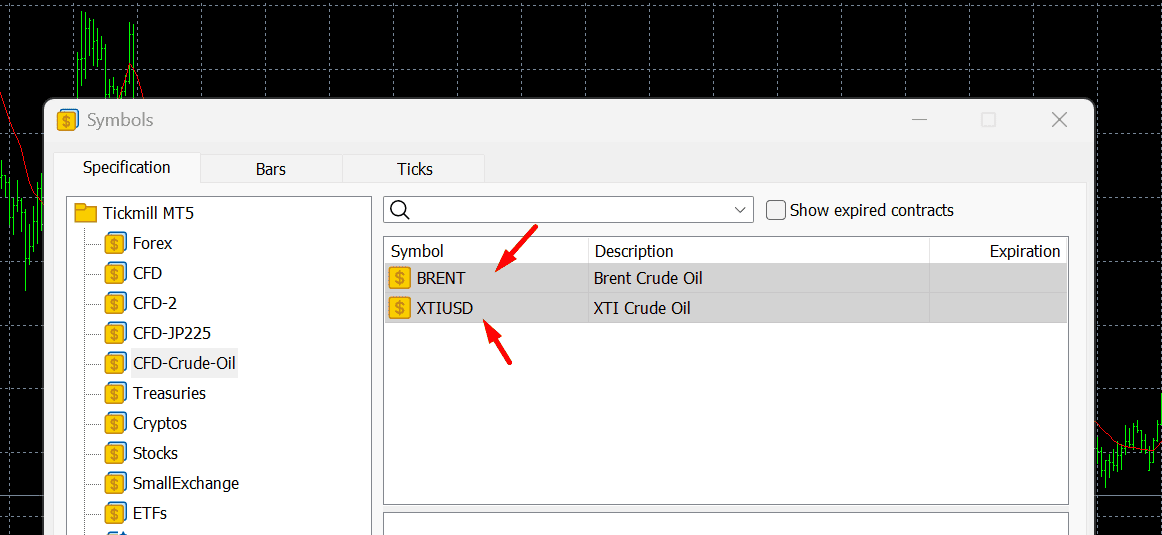1162x535 pixels.
Task: Select CFD-Crude-Oil group in the tree
Action: (x=185, y=363)
